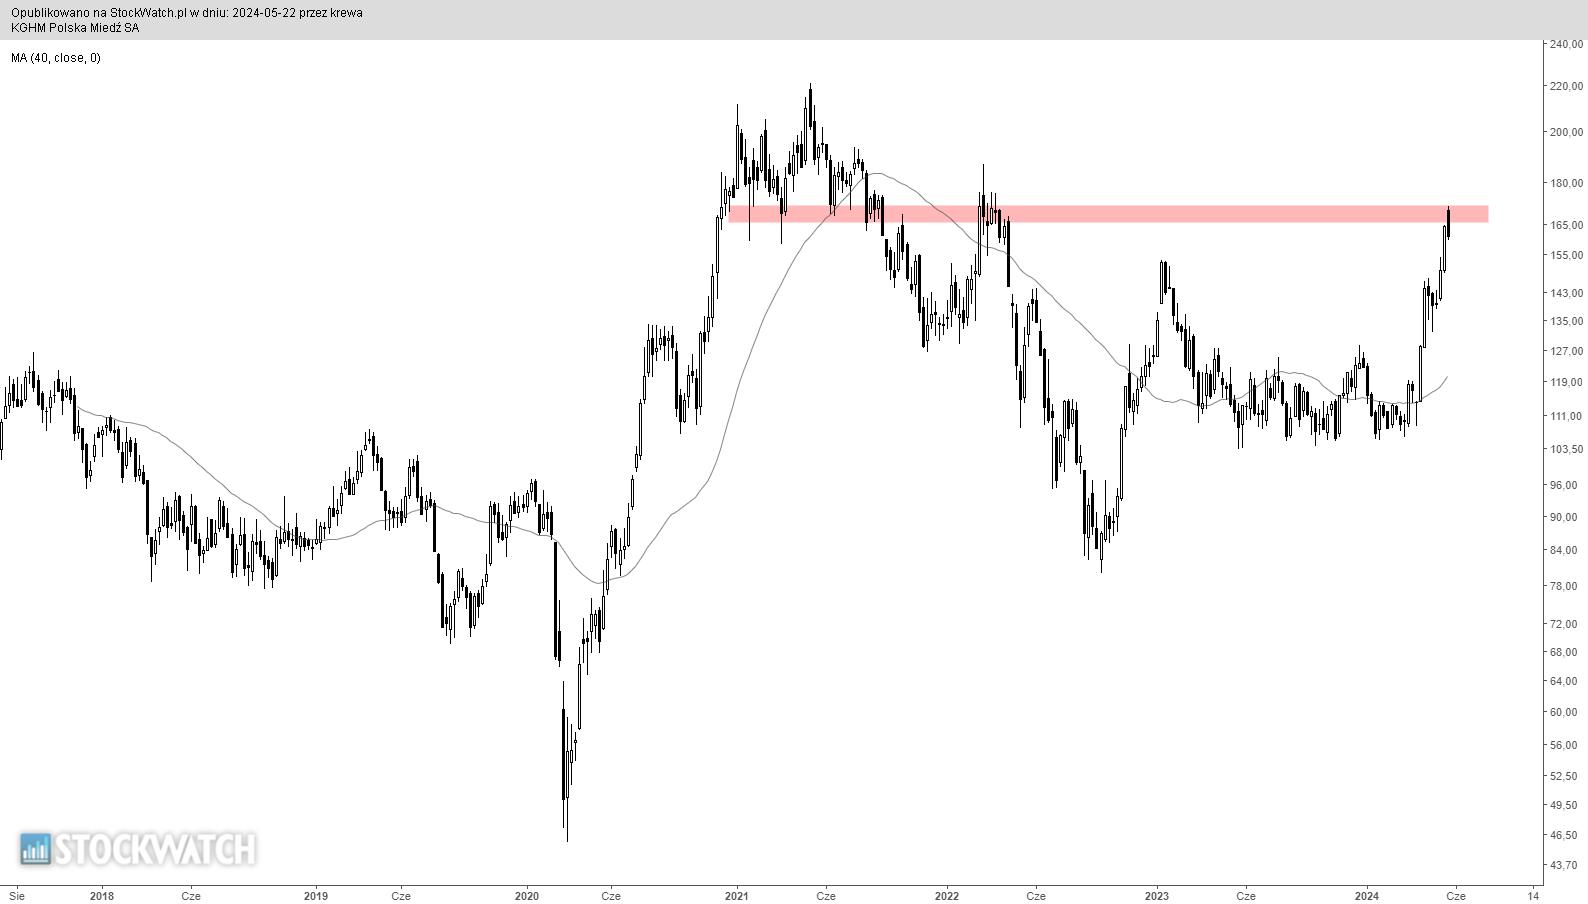Click the 2024 year label on time axis
Screen dimensions: 1588x904
(x=1367, y=896)
